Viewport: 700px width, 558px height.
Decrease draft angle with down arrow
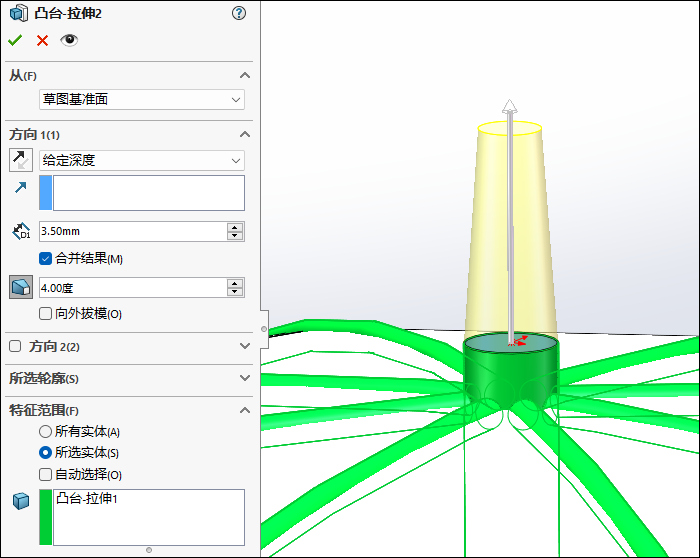[x=235, y=292]
